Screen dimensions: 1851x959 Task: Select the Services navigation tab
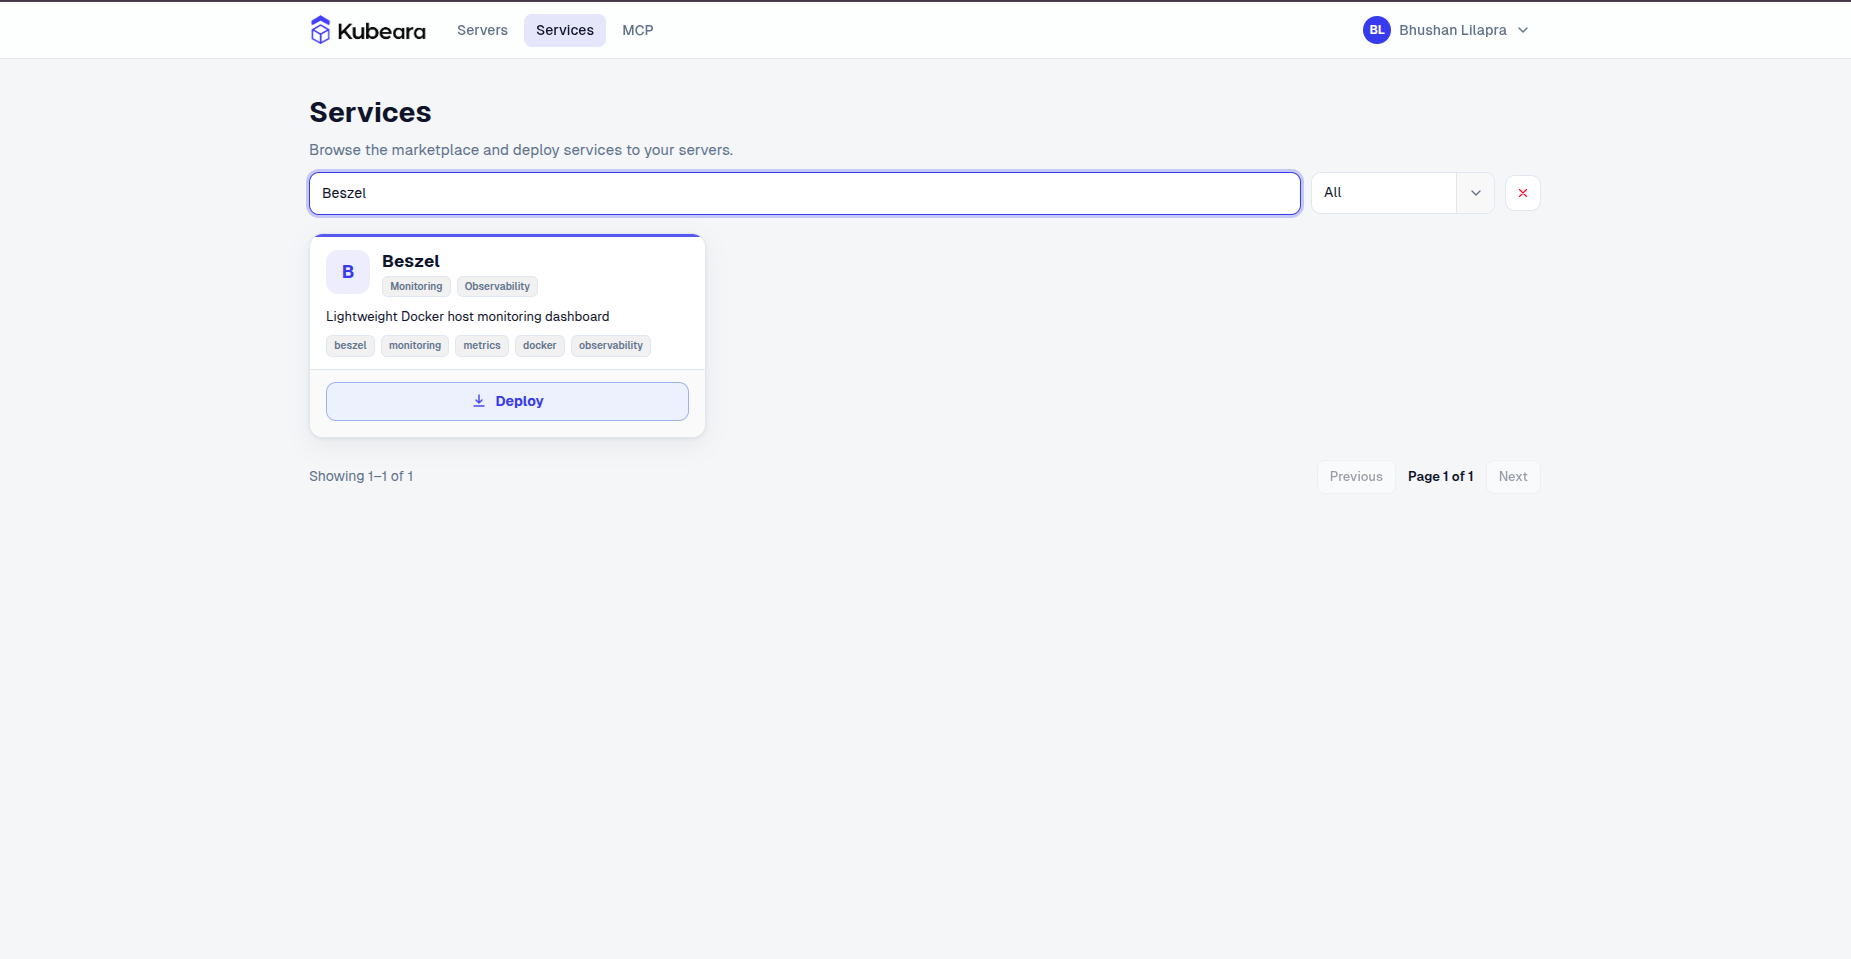(565, 30)
